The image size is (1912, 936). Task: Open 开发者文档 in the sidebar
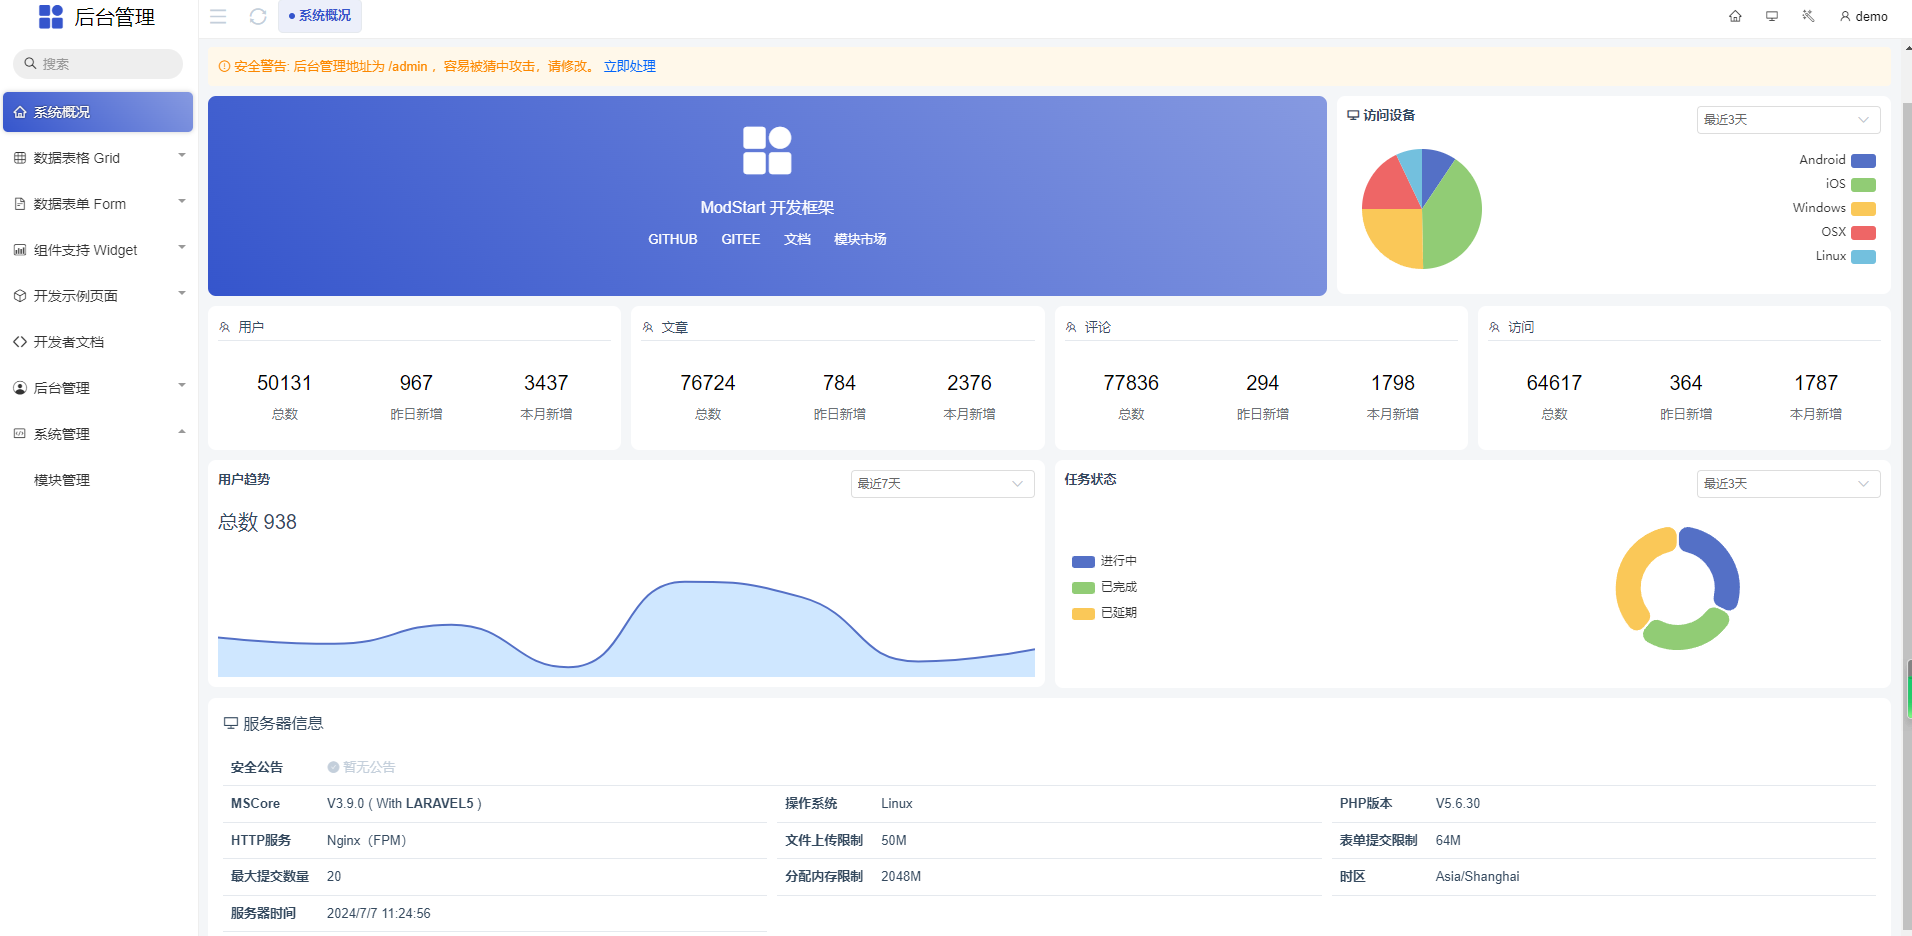(98, 342)
